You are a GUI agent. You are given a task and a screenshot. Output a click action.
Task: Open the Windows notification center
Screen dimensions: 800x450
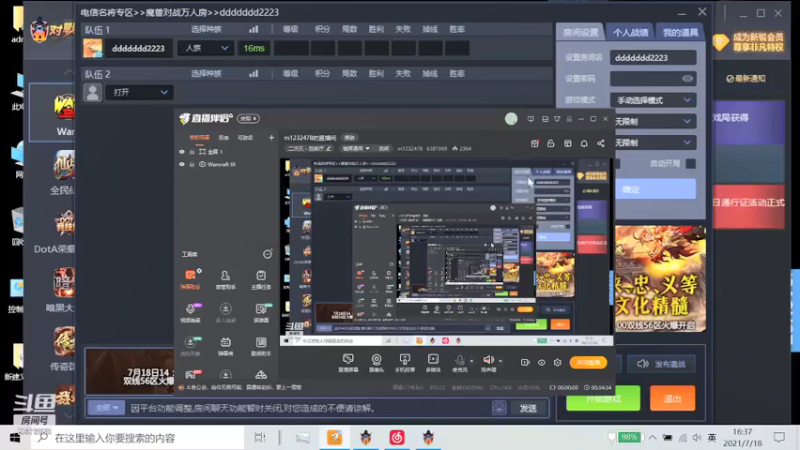[x=779, y=437]
